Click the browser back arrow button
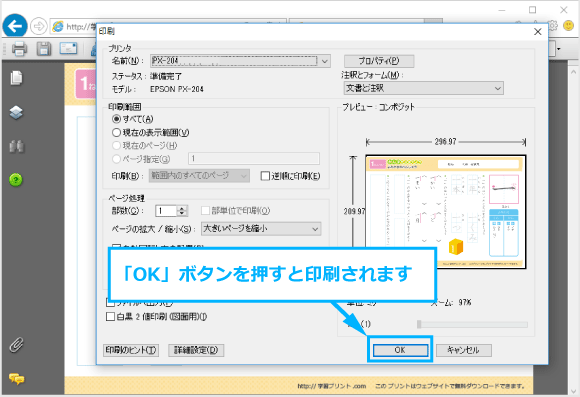The width and height of the screenshot is (580, 397). [x=15, y=27]
